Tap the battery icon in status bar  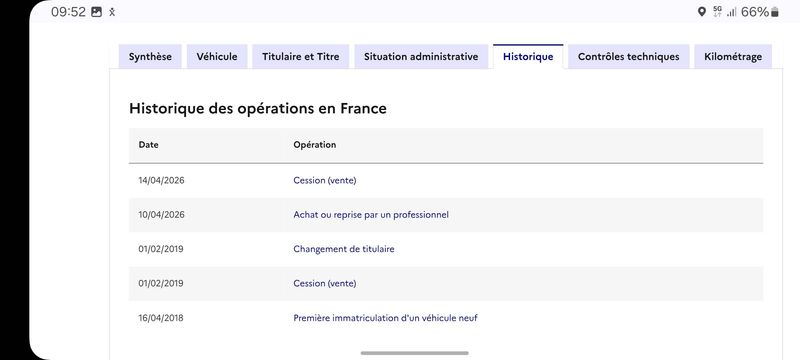coord(774,12)
